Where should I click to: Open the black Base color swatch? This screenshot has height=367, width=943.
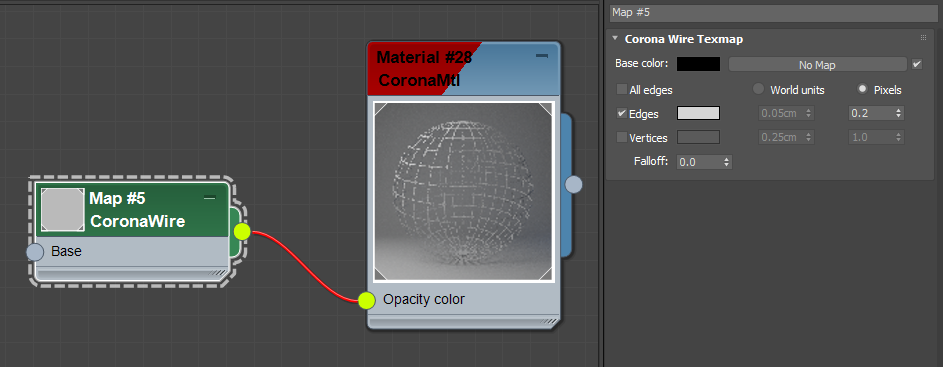[698, 64]
